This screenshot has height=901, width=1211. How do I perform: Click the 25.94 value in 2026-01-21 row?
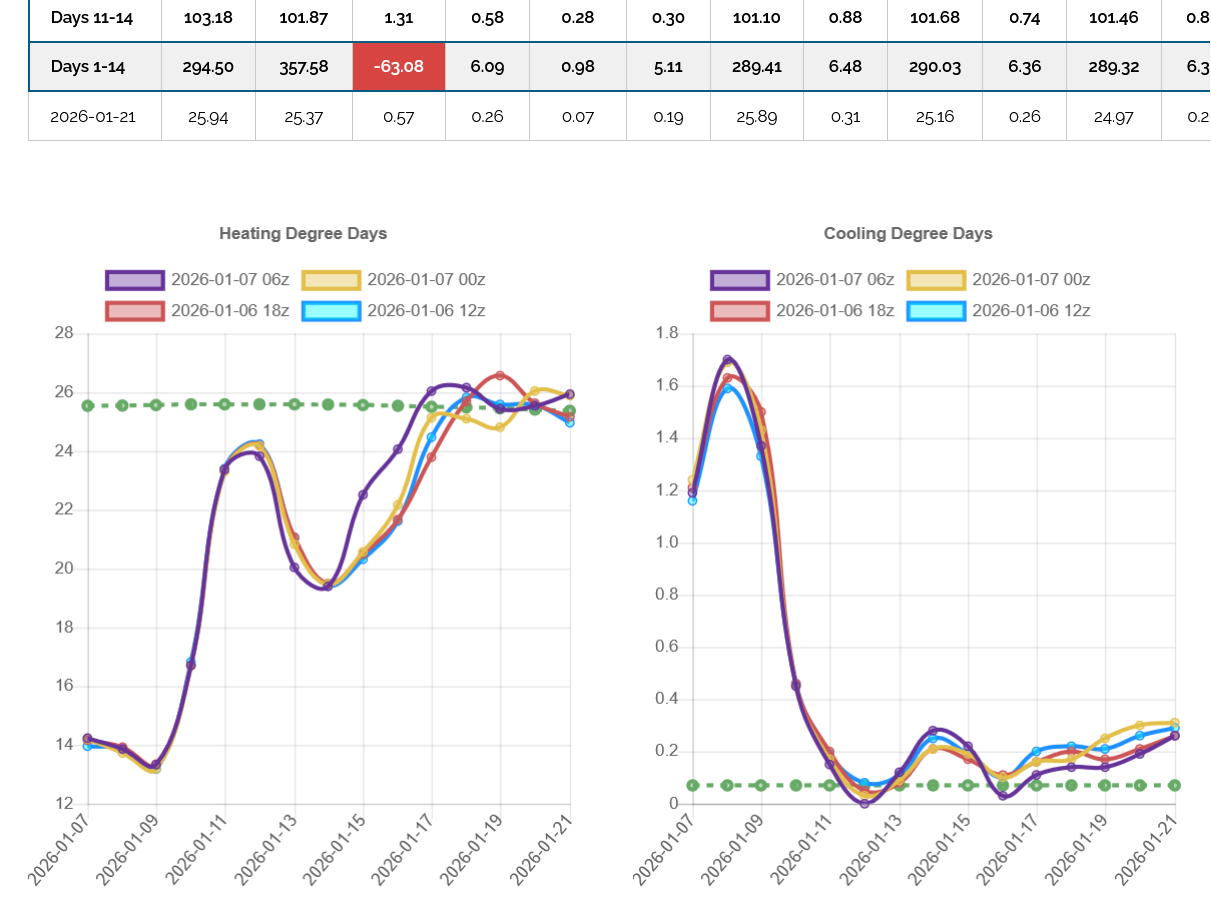[208, 116]
